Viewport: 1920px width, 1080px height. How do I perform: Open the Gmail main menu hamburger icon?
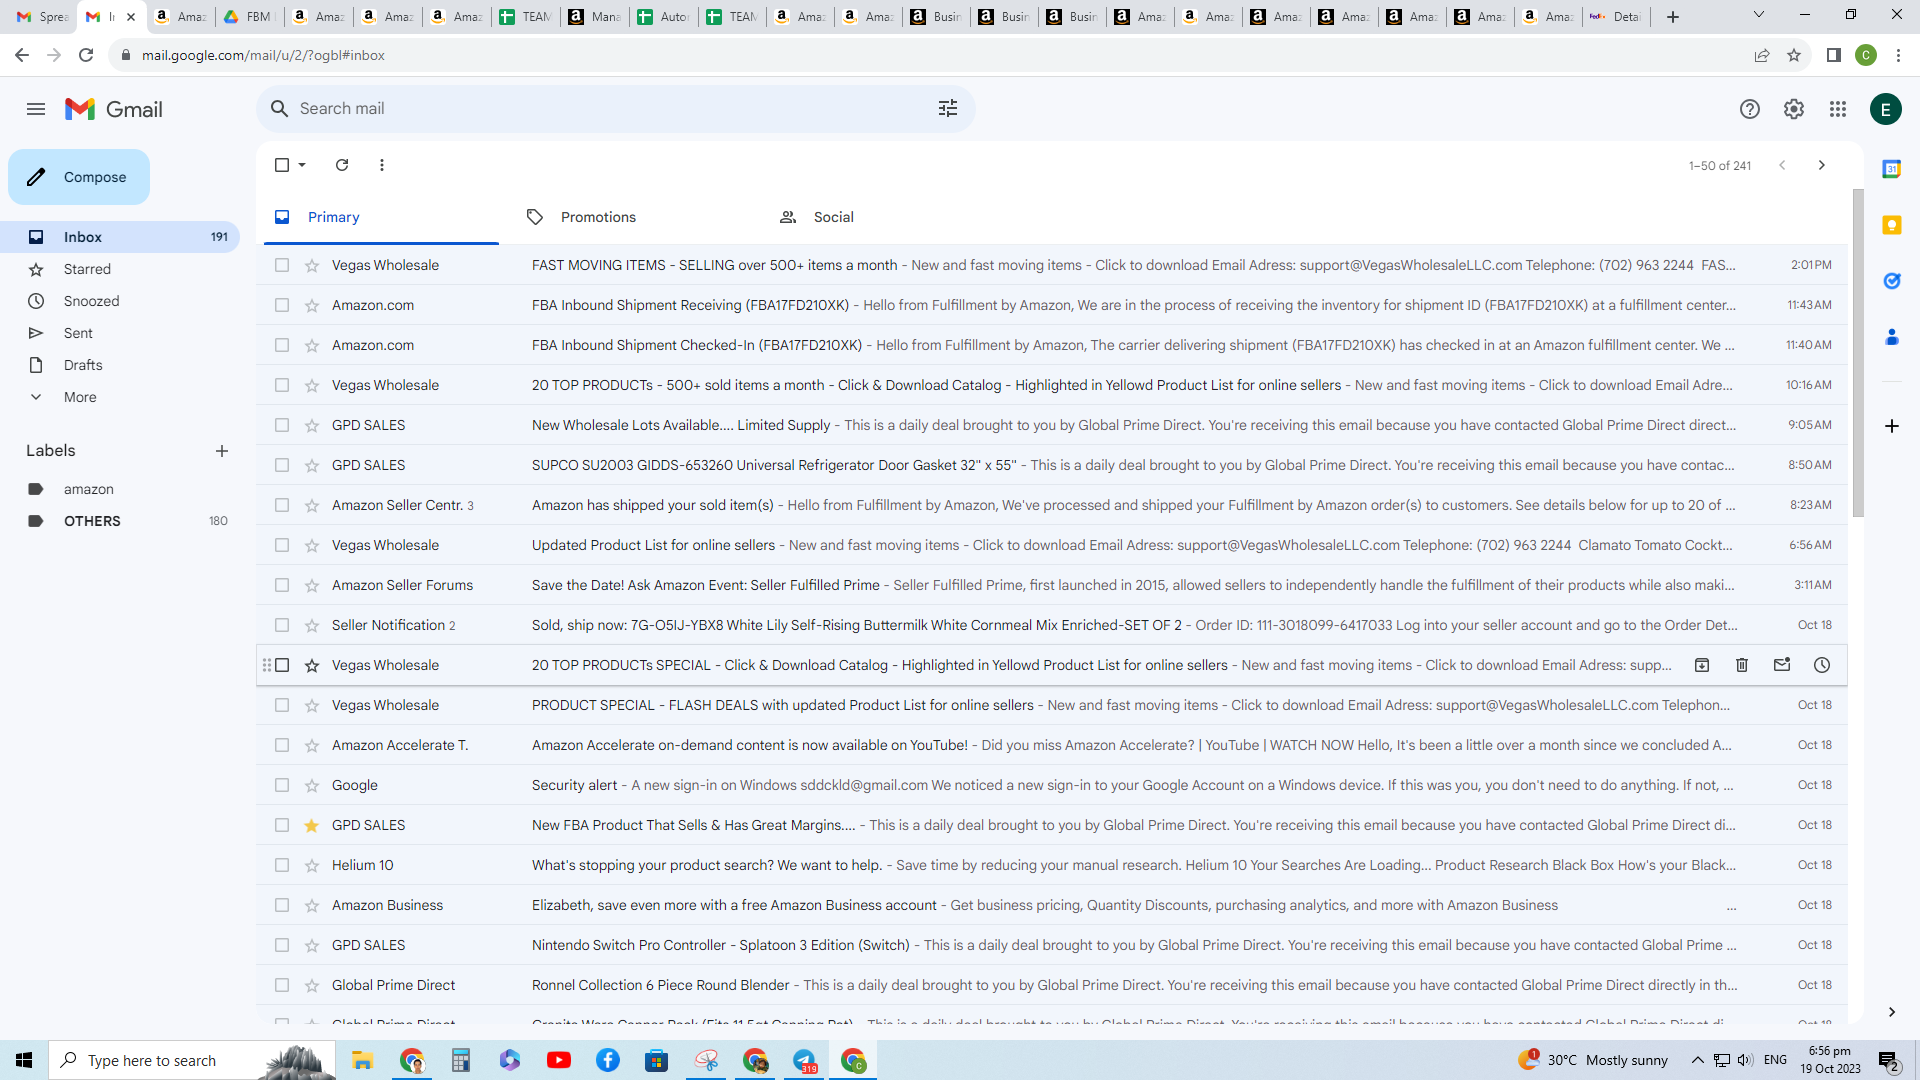[36, 109]
